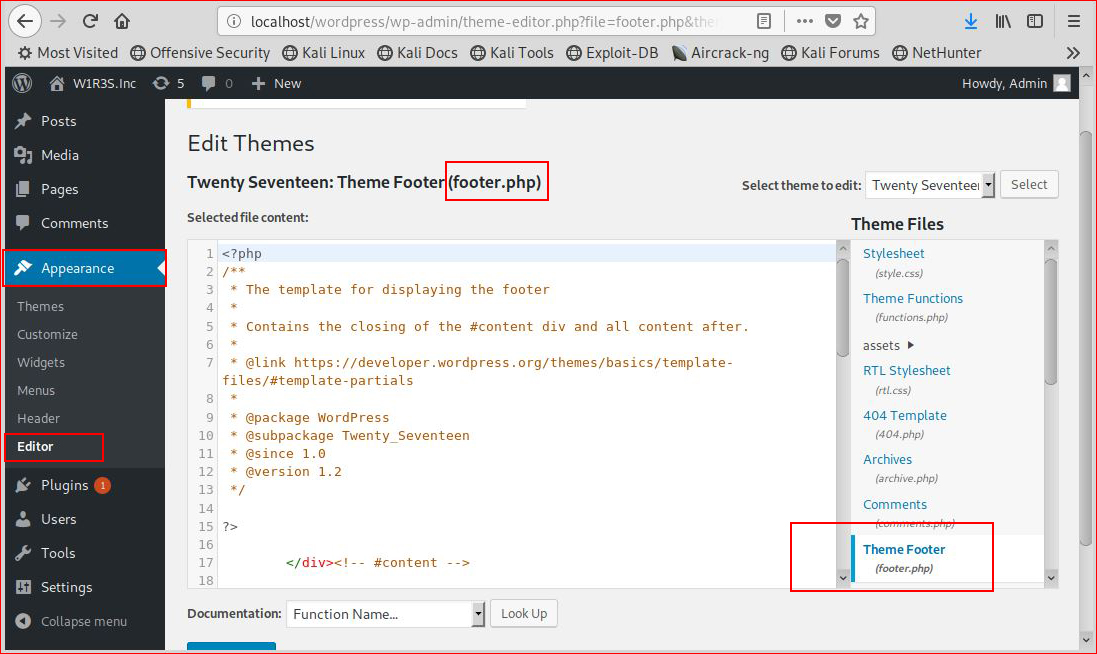The width and height of the screenshot is (1097, 654).
Task: Open the Howdy, Admin account menu
Action: (1016, 83)
